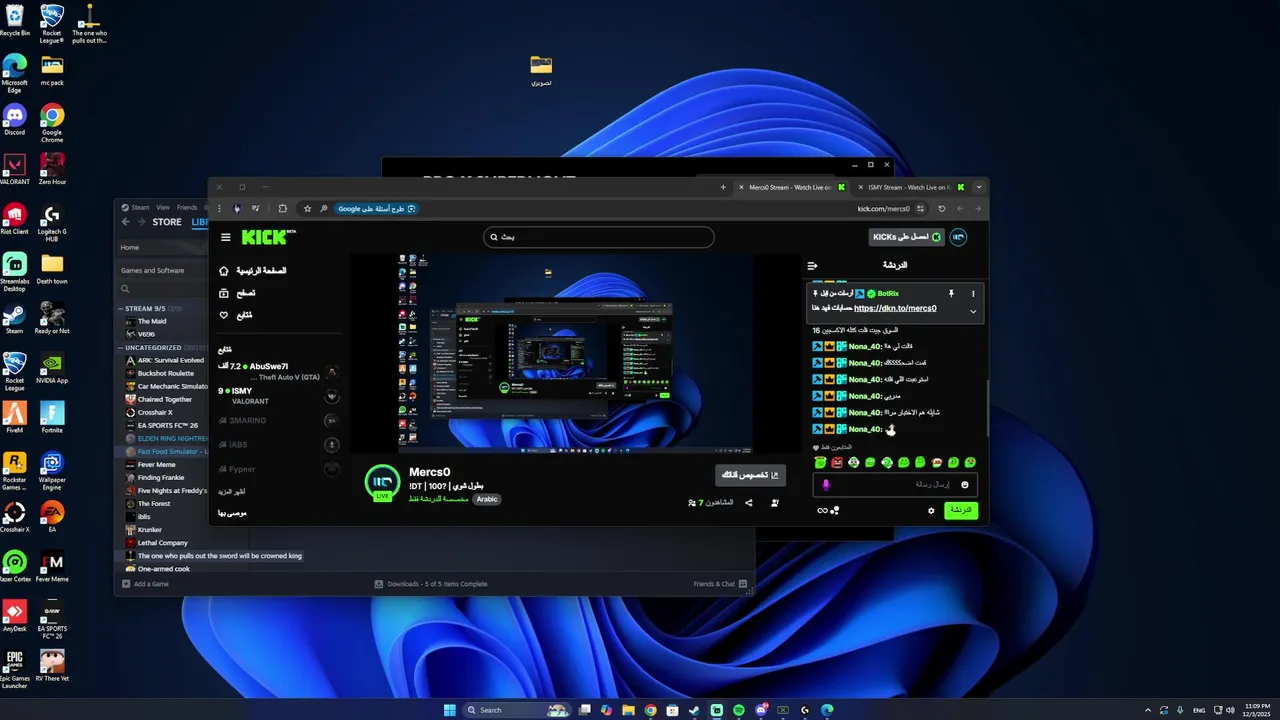The height and width of the screenshot is (720, 1280).
Task: Click the pin icon on BotRix message
Action: tap(951, 293)
